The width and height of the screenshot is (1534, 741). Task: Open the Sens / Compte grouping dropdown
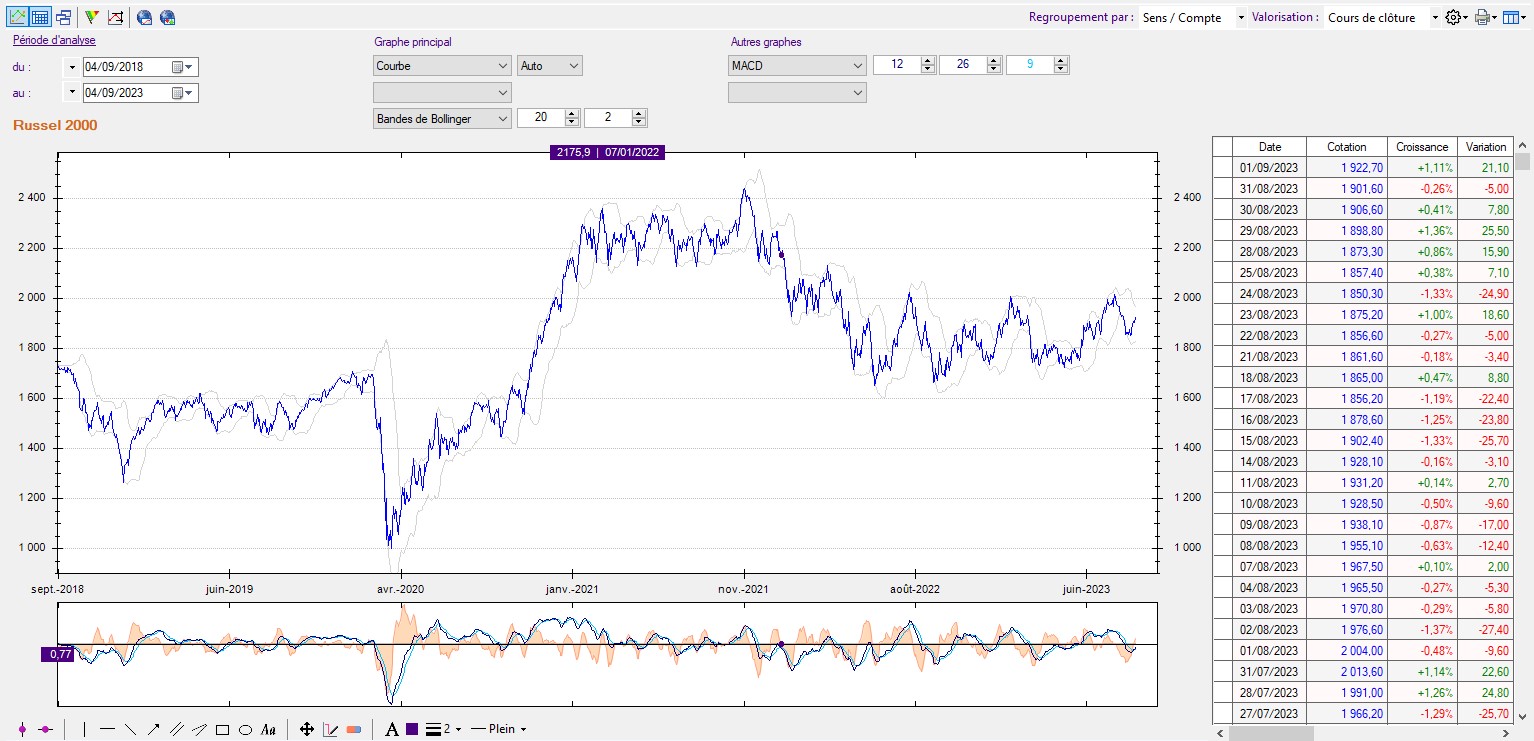click(x=1193, y=17)
